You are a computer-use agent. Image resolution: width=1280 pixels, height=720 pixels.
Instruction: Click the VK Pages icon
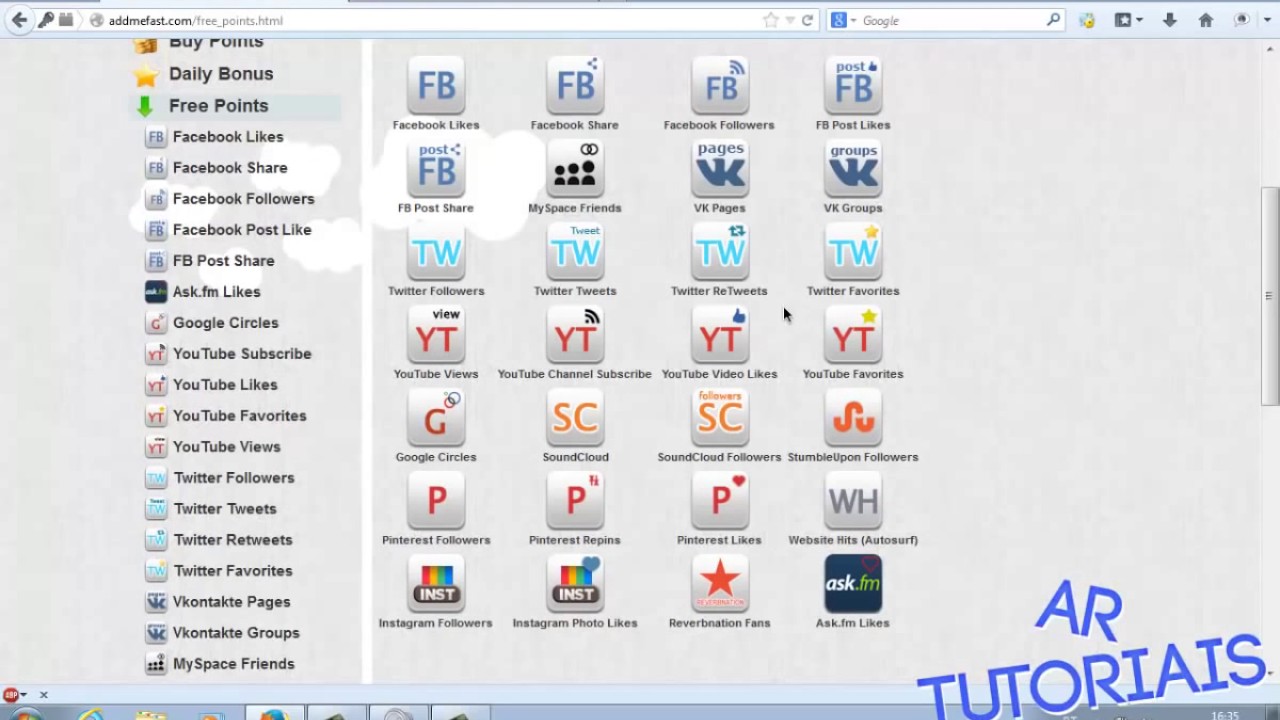tap(720, 169)
